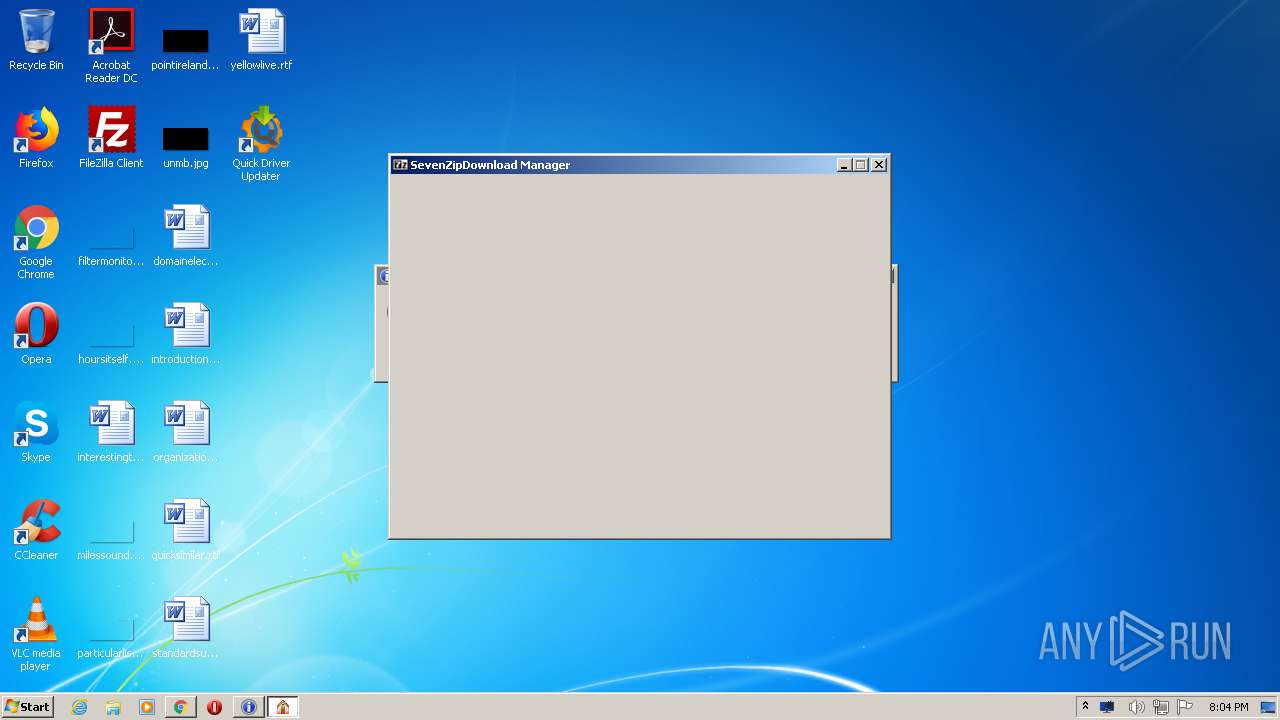This screenshot has width=1280, height=720.
Task: Launch Acrobat Reader DC shortcut
Action: click(x=111, y=46)
